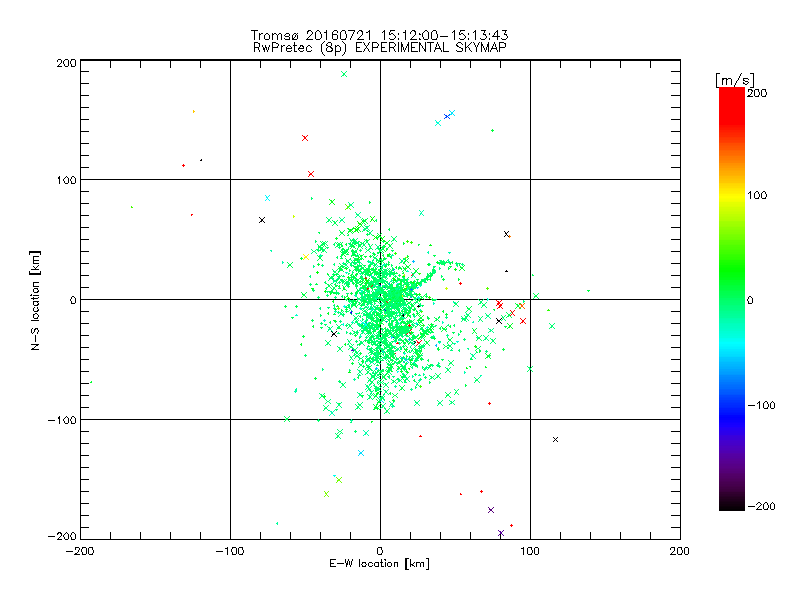The width and height of the screenshot is (800, 600).
Task: Click the E-W axis '200' tick label
Action: 680,551
